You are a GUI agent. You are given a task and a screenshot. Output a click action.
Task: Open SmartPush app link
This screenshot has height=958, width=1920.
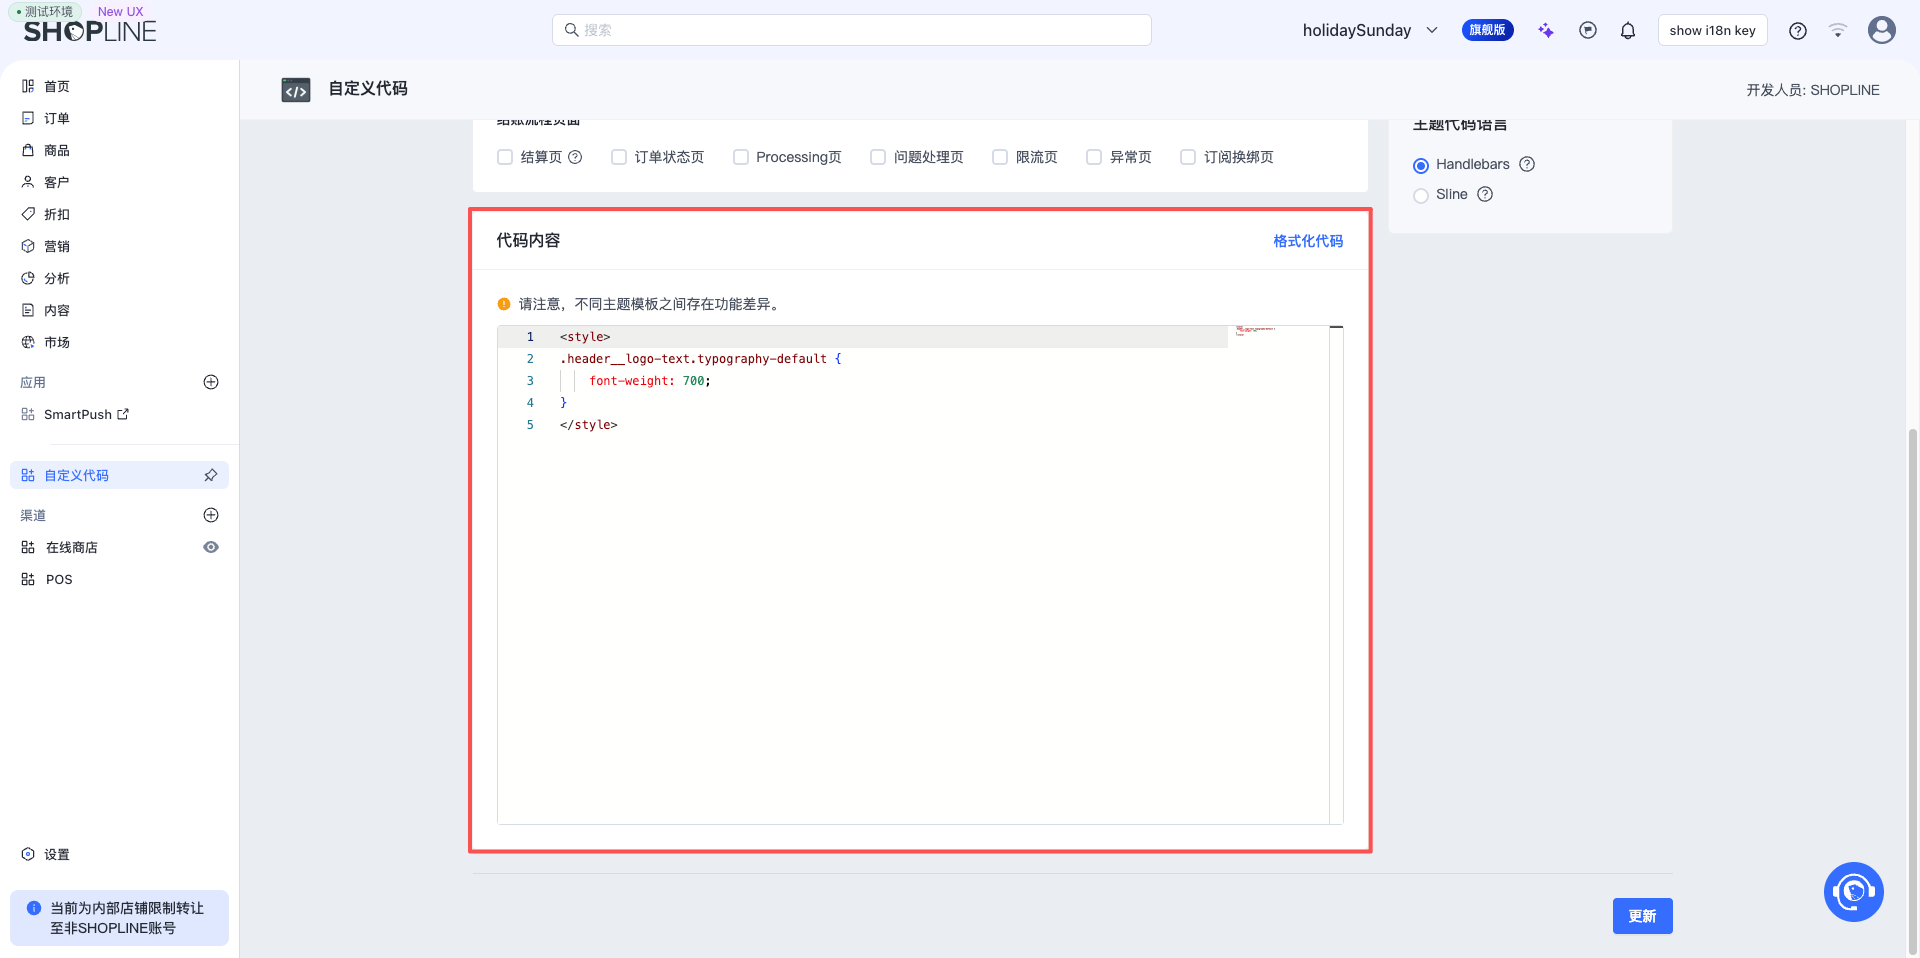click(86, 414)
